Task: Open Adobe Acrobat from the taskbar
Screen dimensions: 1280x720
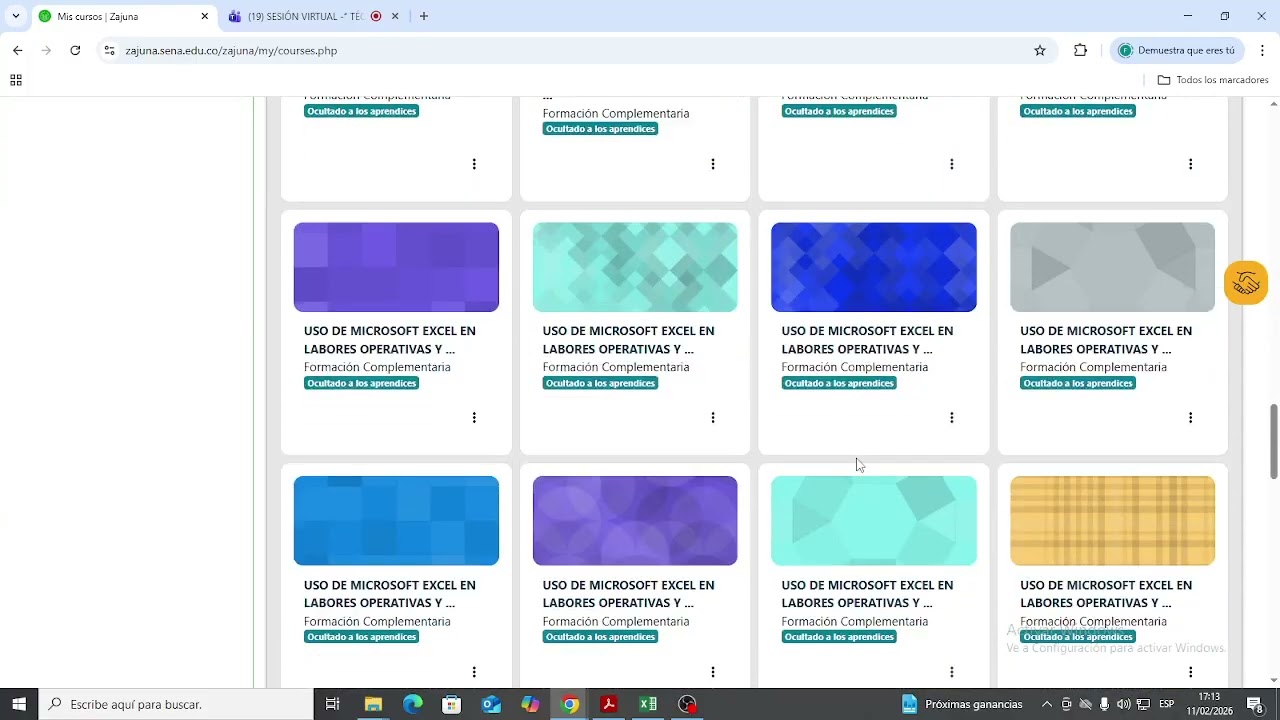Action: [x=608, y=704]
